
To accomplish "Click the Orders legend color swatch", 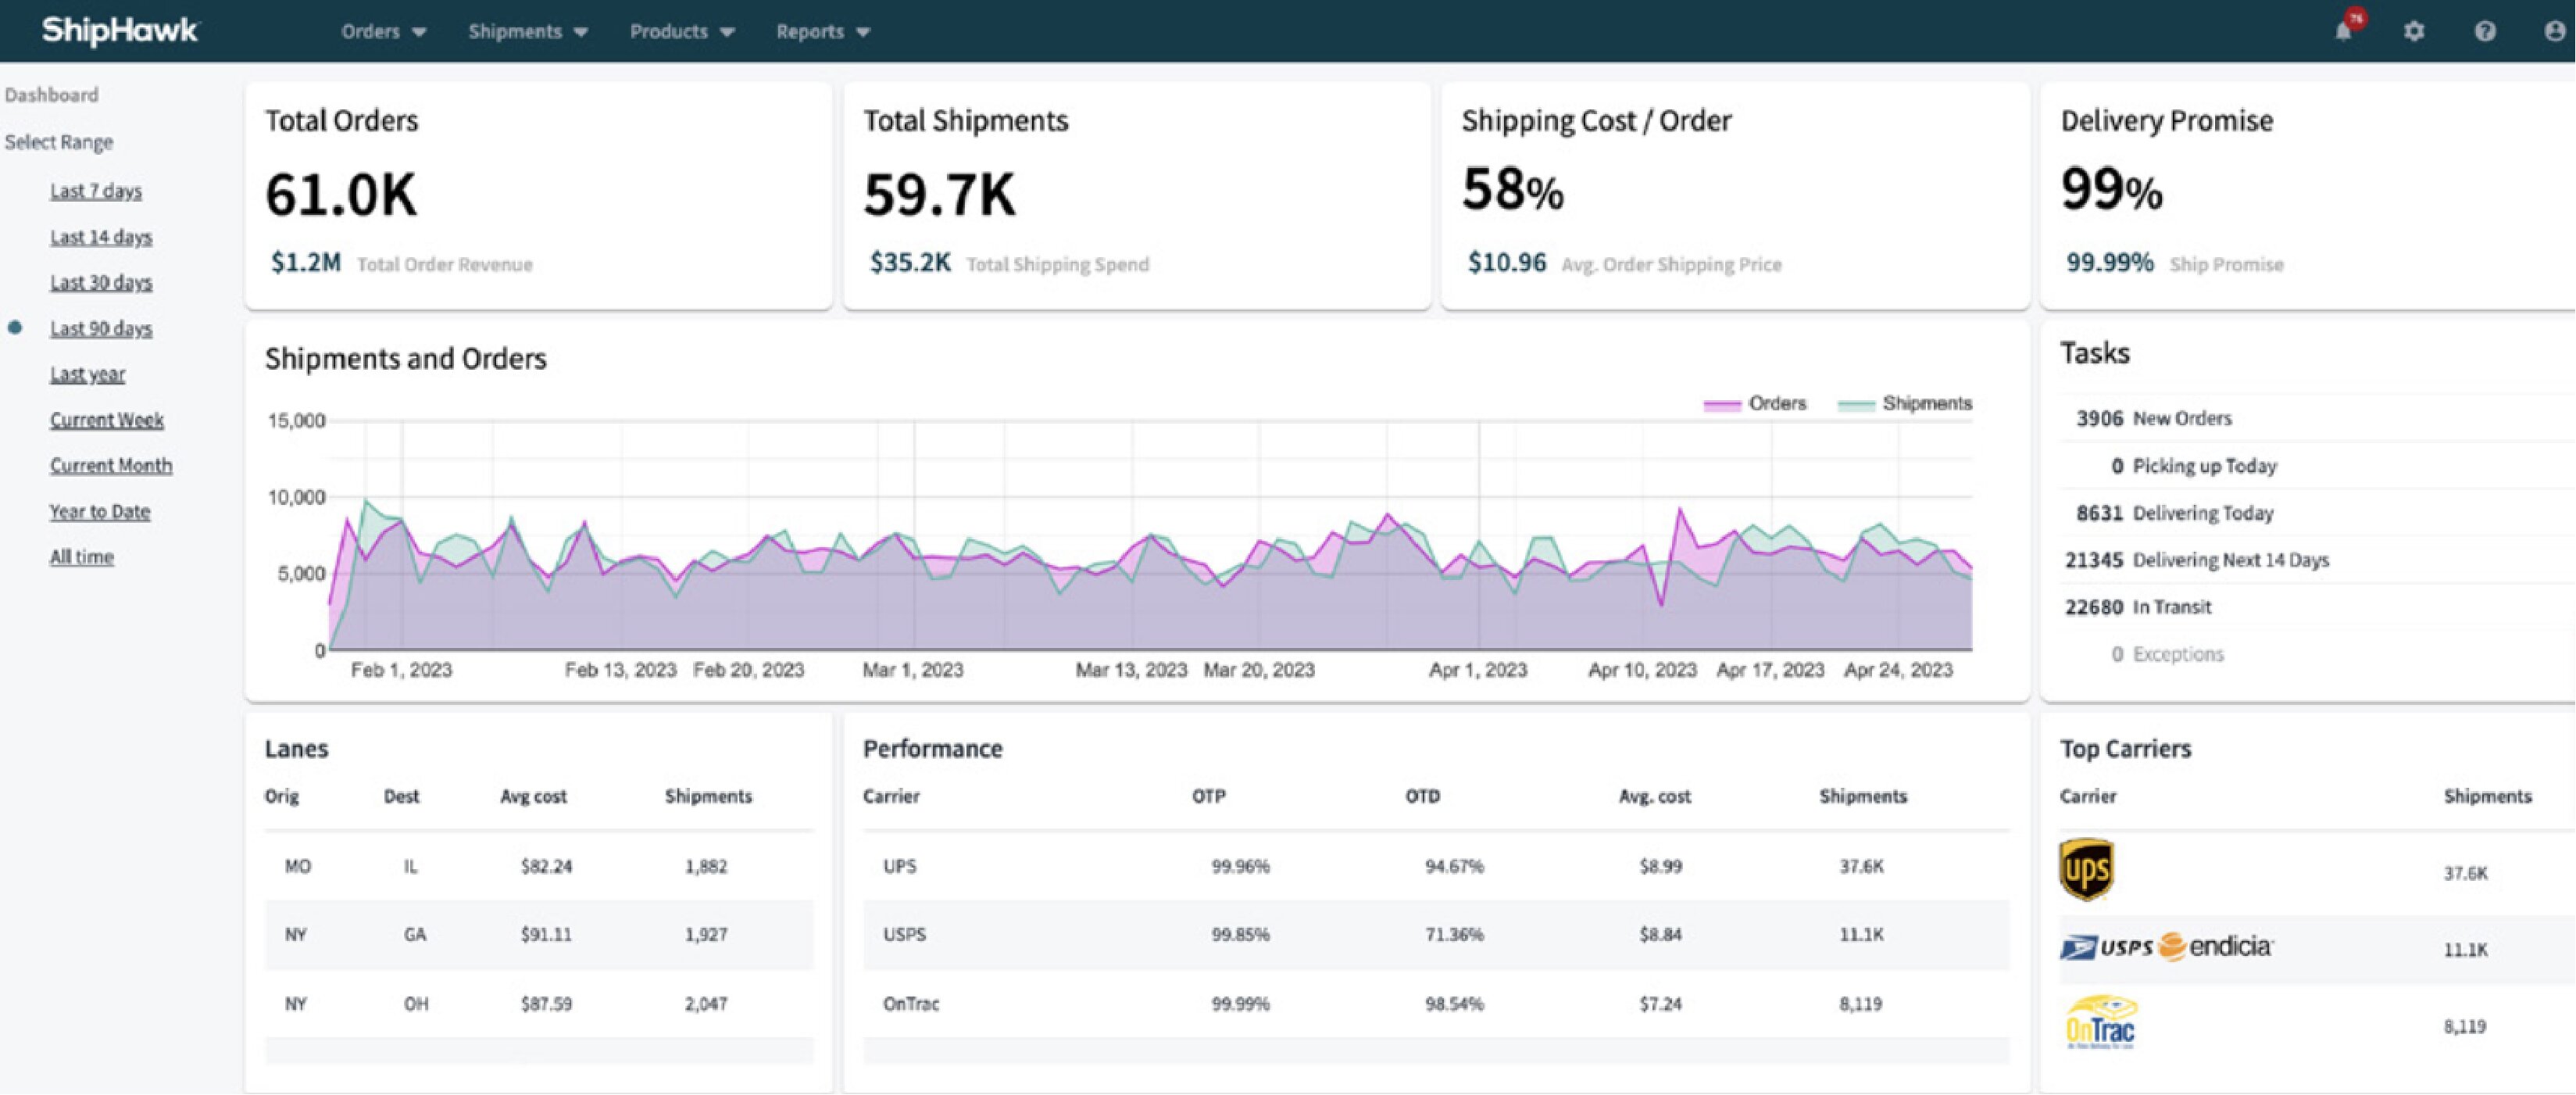I will (x=1722, y=405).
